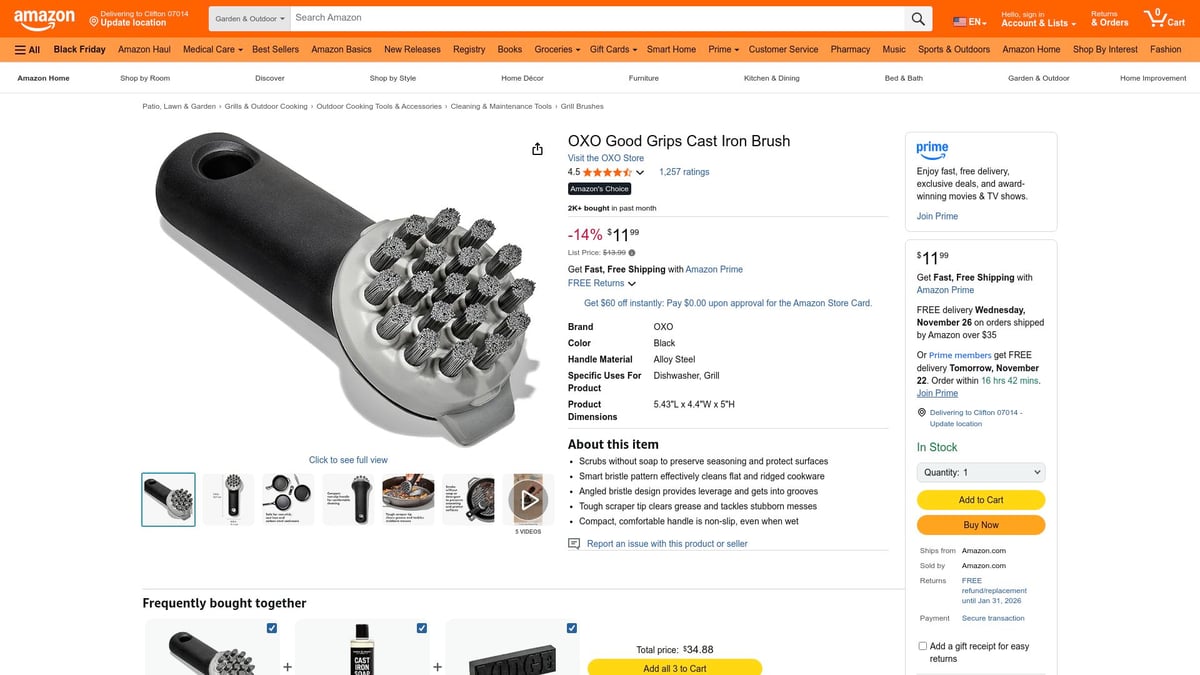Uncheck the cast iron oil bottle item
The image size is (1200, 675).
(421, 628)
